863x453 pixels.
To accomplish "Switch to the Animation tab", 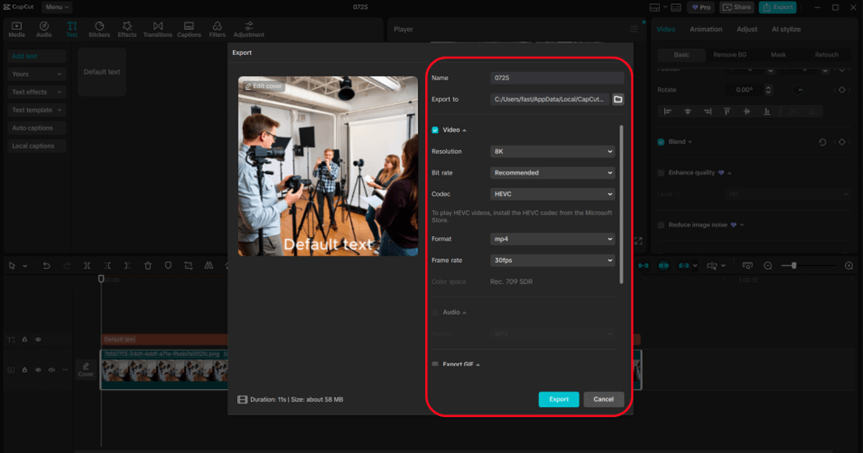I will tap(706, 29).
